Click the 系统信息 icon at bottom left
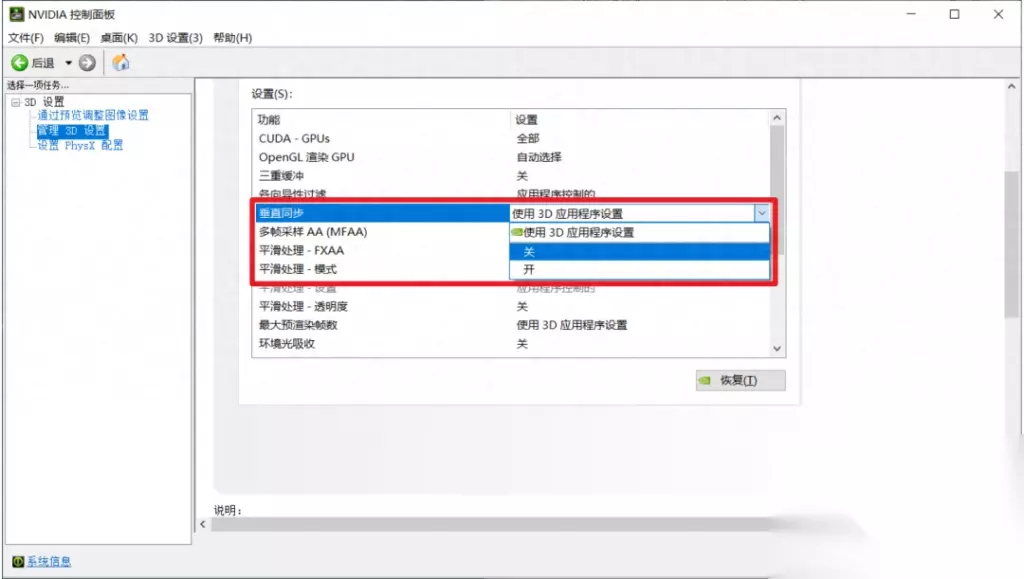The width and height of the screenshot is (1024, 579). tap(18, 561)
